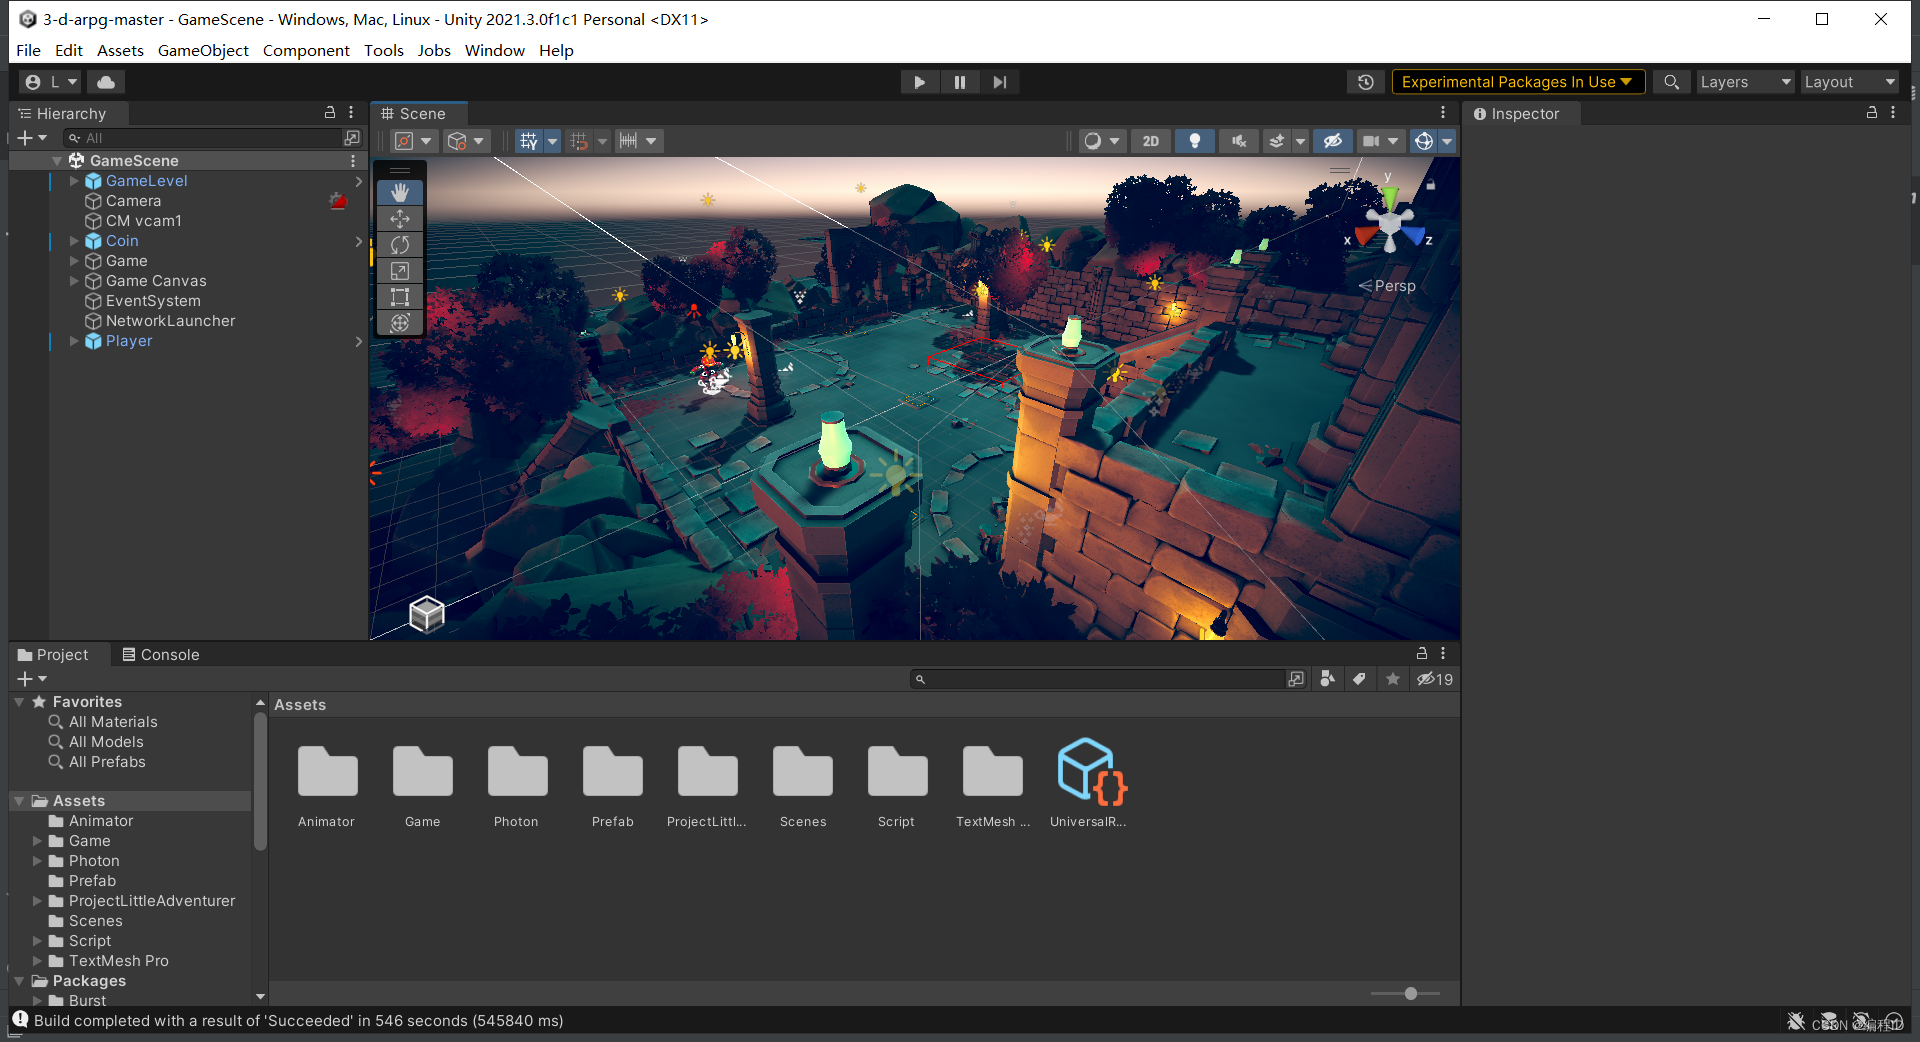1920x1042 pixels.
Task: Unmute scene audio
Action: 1239,141
